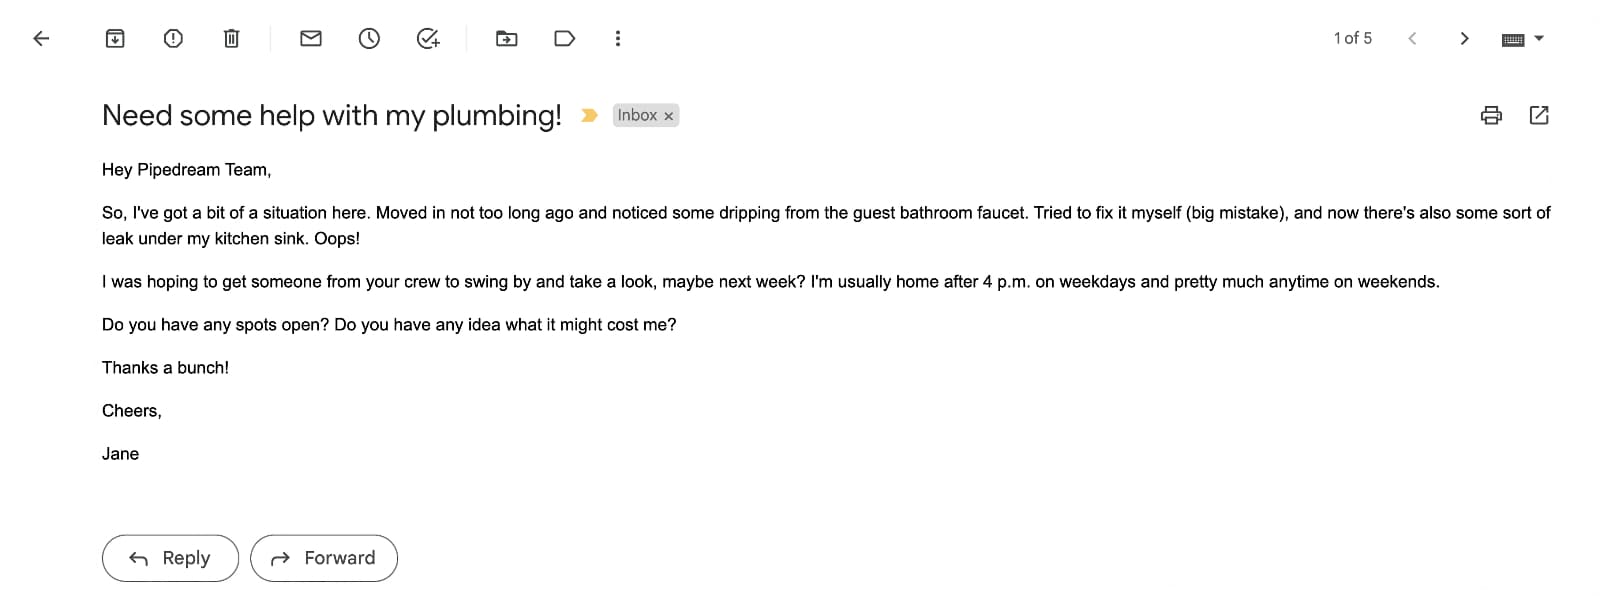This screenshot has width=1600, height=596.
Task: Expand the input tools keyboard dropdown
Action: click(x=1541, y=38)
